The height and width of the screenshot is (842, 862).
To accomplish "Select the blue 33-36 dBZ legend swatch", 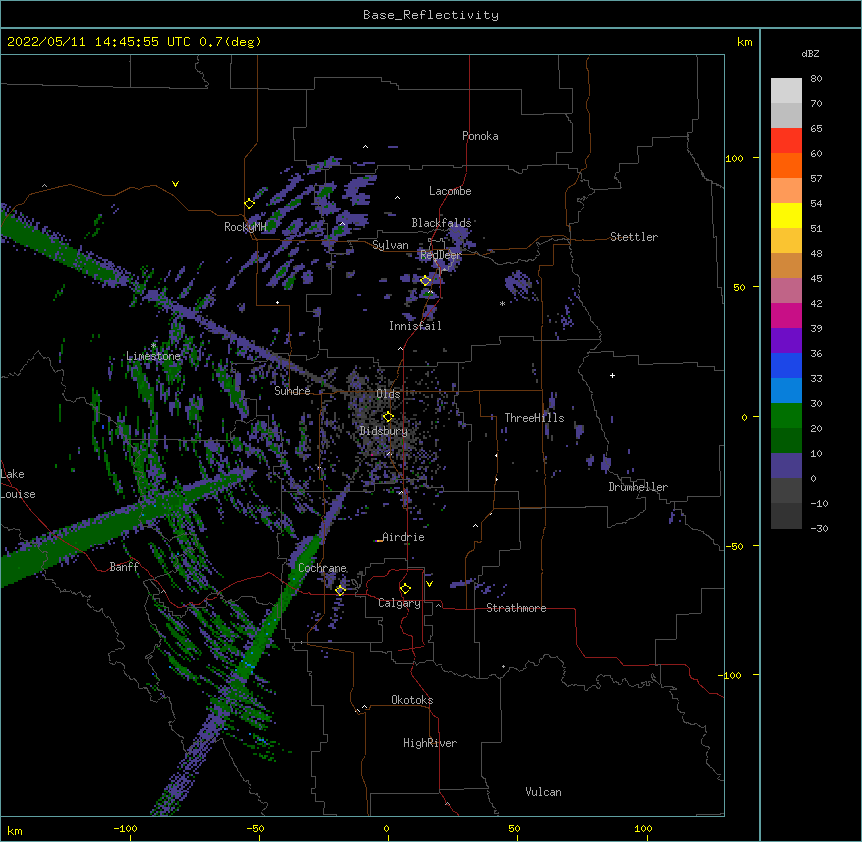I will coord(786,365).
